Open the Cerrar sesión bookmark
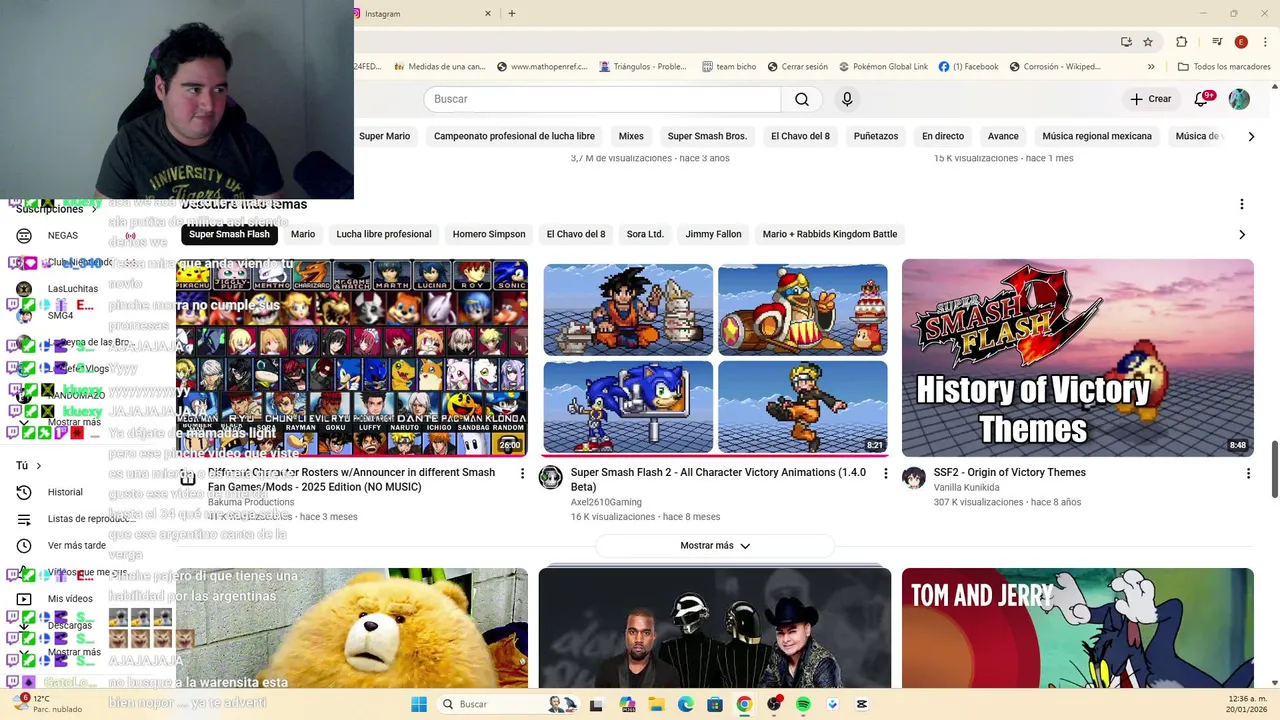Screen dimensions: 1280x720 [798, 67]
